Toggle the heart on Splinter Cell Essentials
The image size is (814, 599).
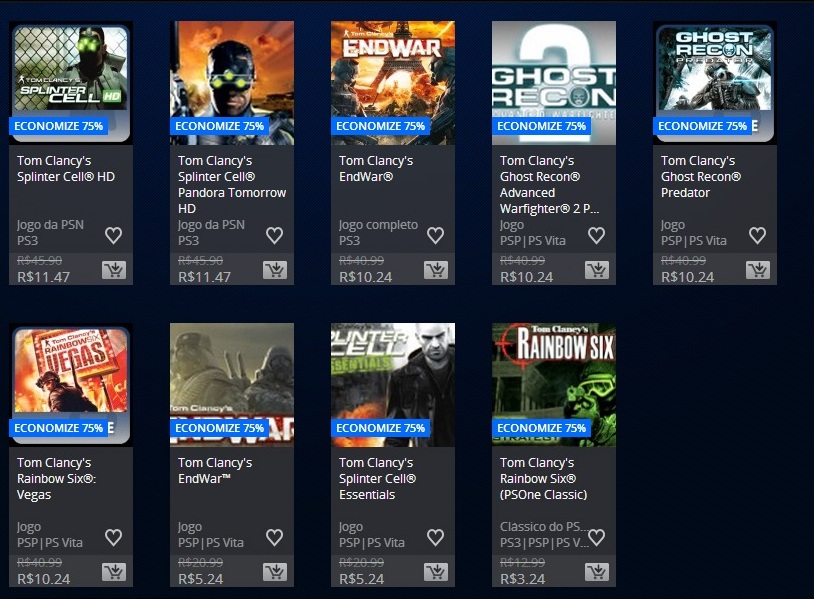pos(435,537)
